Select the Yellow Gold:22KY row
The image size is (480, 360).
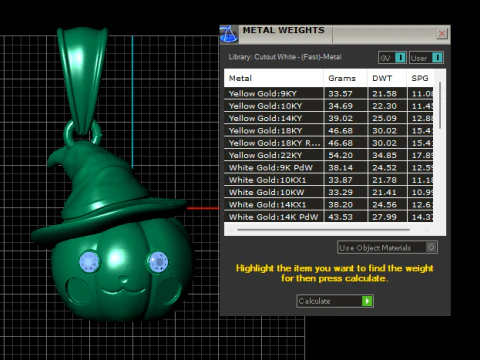point(329,155)
